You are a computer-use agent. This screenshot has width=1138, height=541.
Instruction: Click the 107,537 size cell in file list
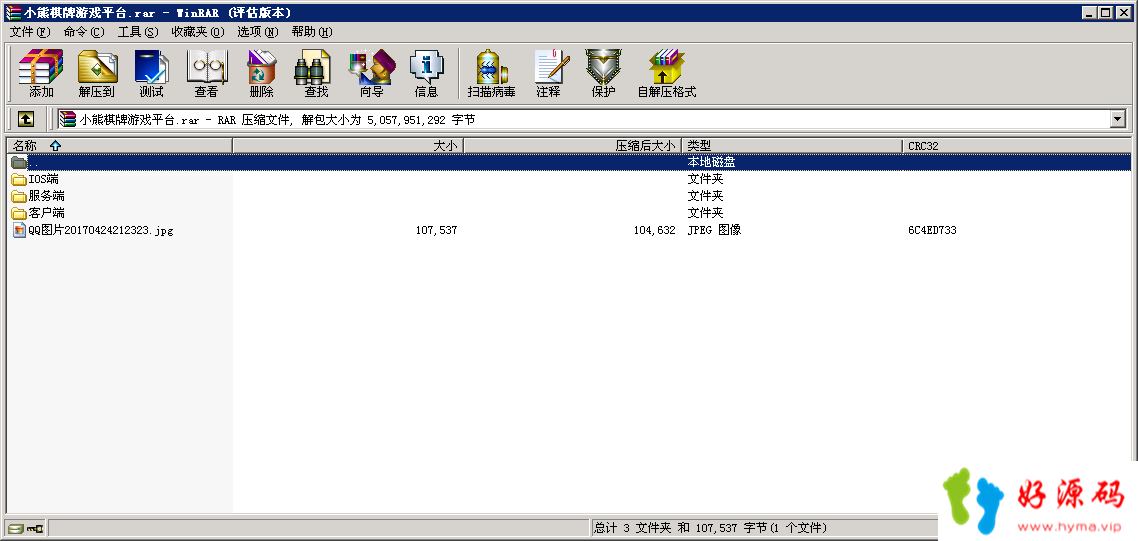[x=436, y=230]
